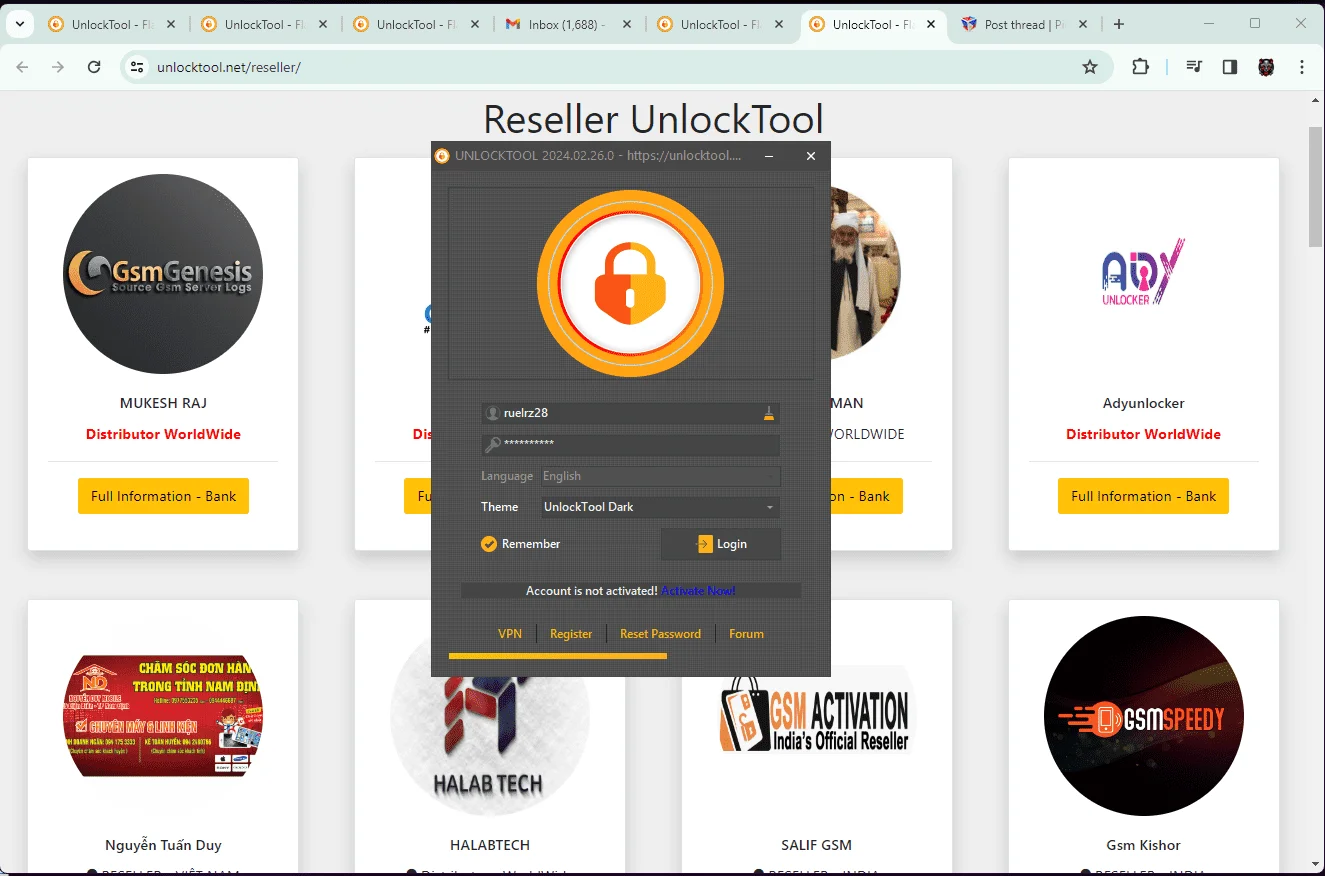The height and width of the screenshot is (876, 1325).
Task: Click the browser forward arrow
Action: tap(58, 67)
